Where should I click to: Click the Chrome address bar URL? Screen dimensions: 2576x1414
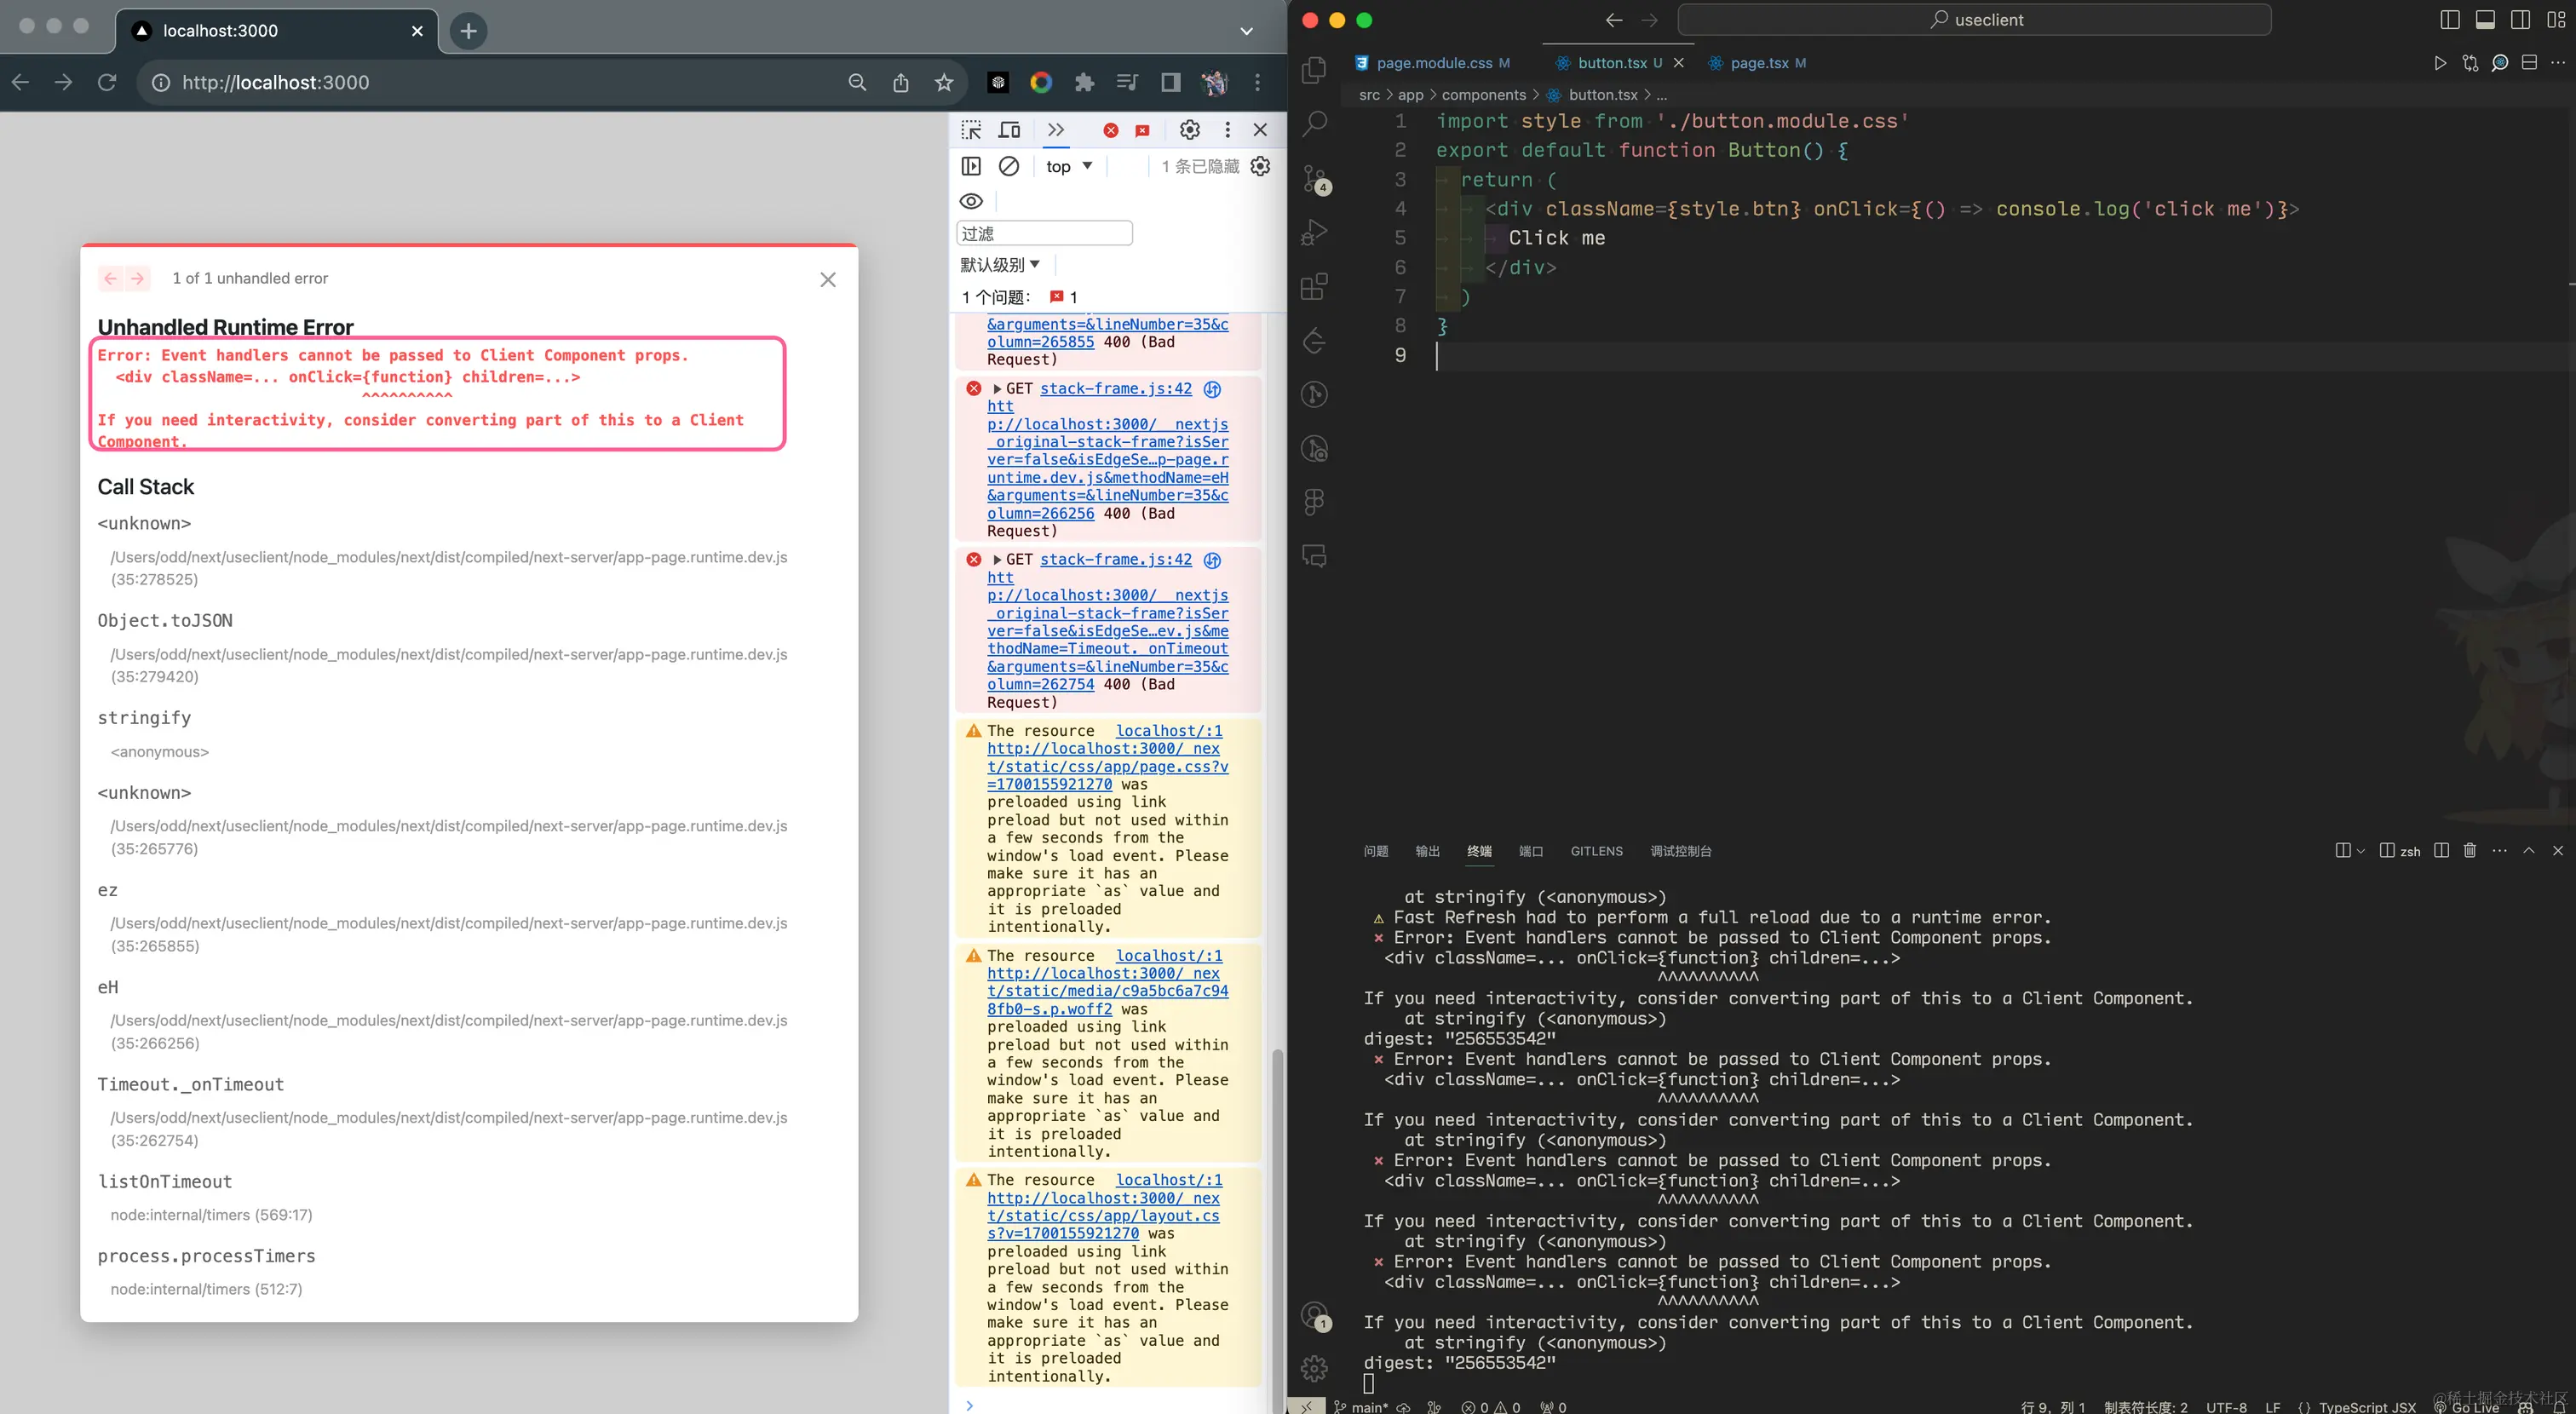[275, 83]
